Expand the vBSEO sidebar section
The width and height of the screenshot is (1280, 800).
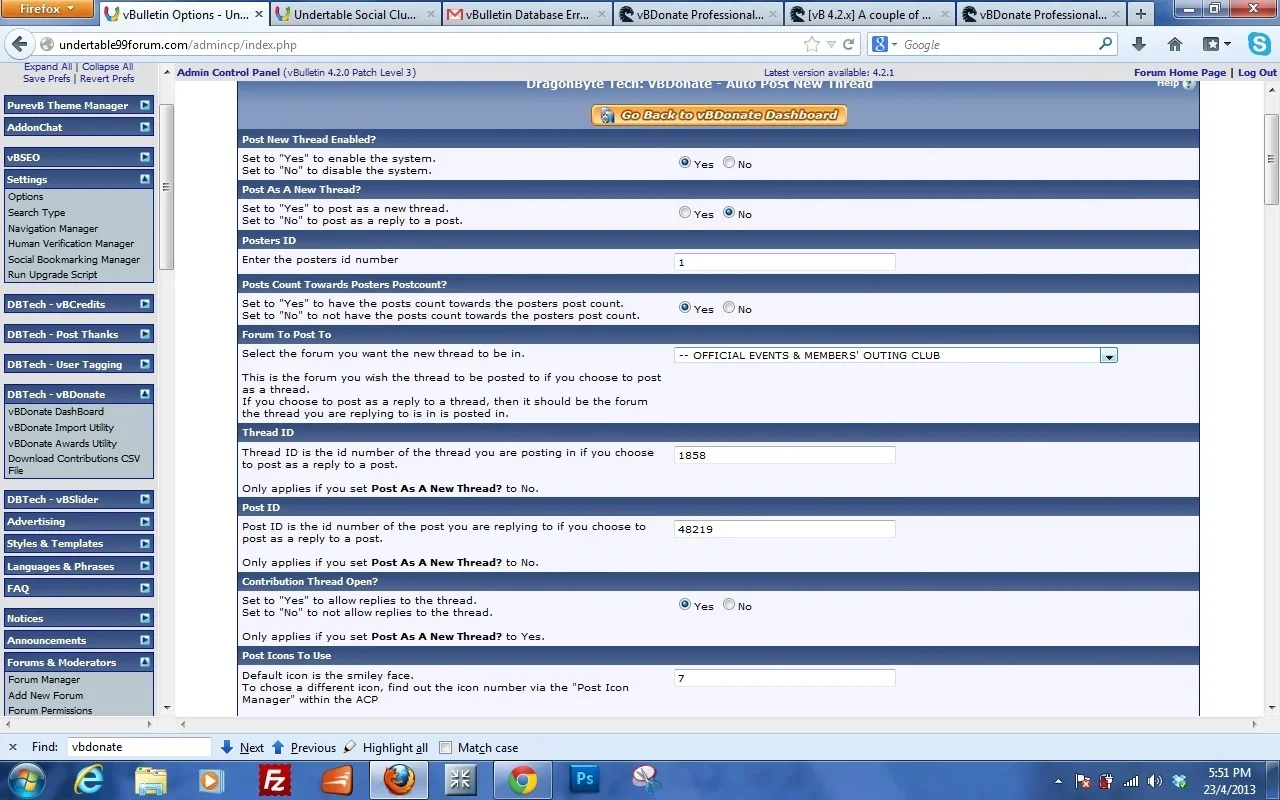tap(145, 157)
